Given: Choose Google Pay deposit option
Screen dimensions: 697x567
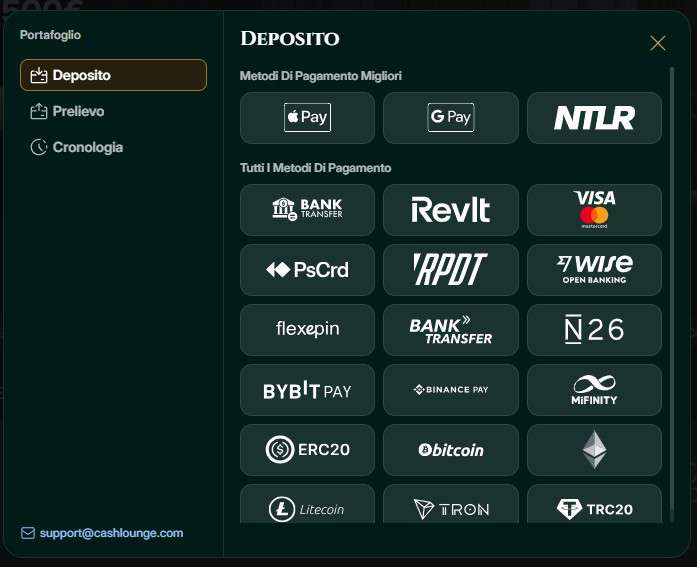Looking at the screenshot, I should pyautogui.click(x=451, y=118).
